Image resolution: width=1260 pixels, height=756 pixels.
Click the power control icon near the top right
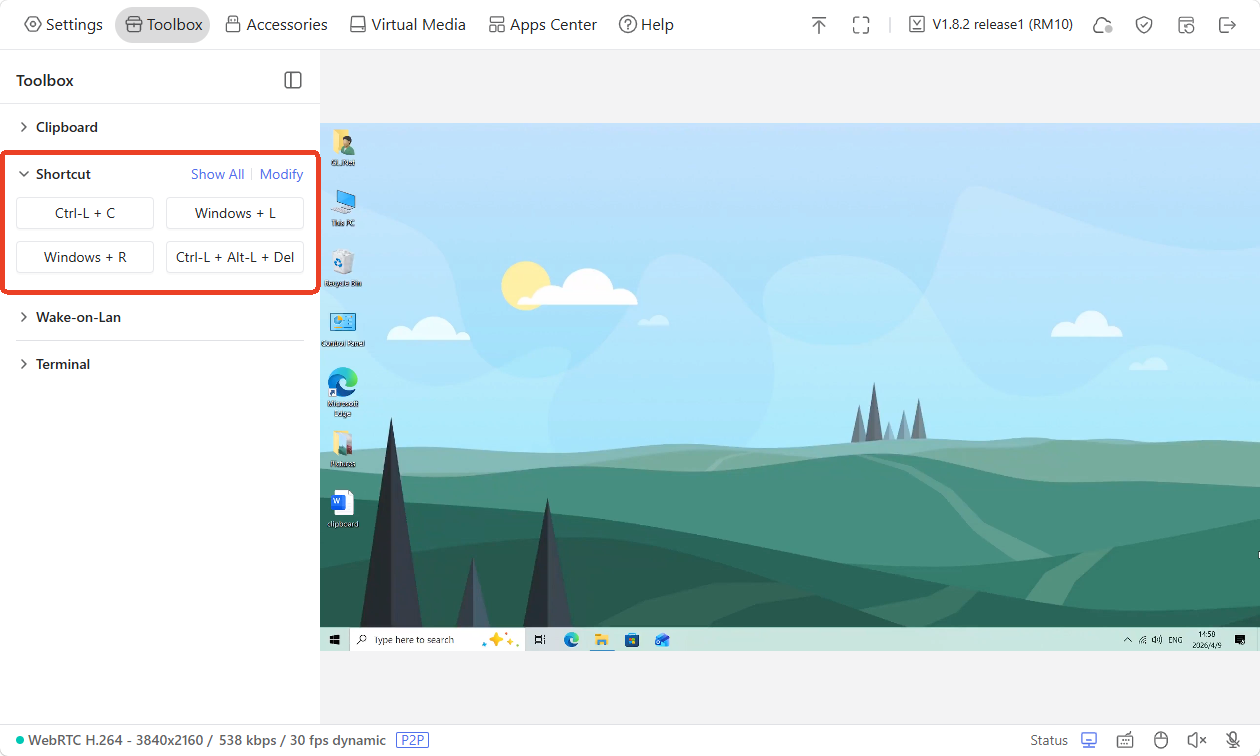coord(1186,24)
